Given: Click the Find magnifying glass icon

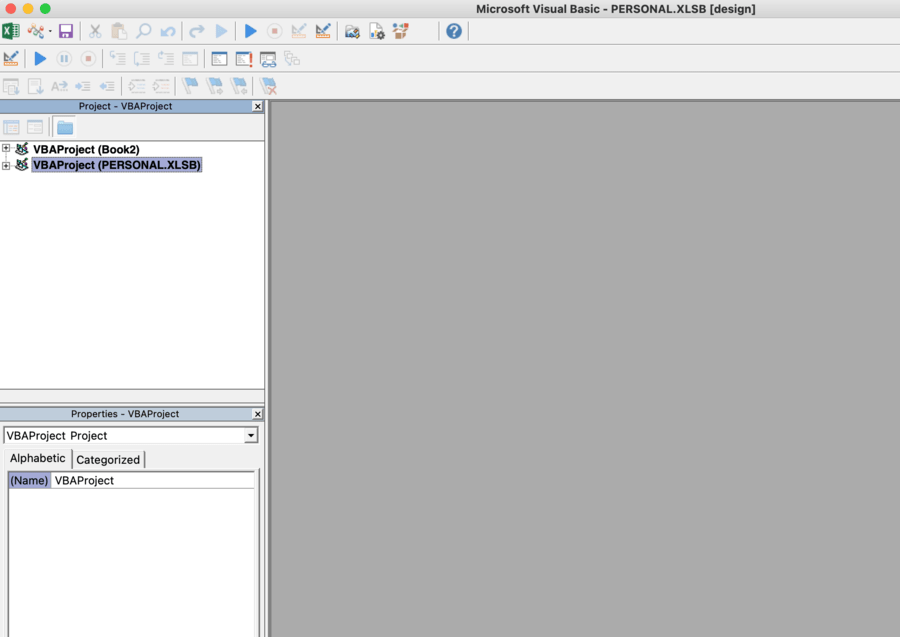Looking at the screenshot, I should (x=143, y=31).
